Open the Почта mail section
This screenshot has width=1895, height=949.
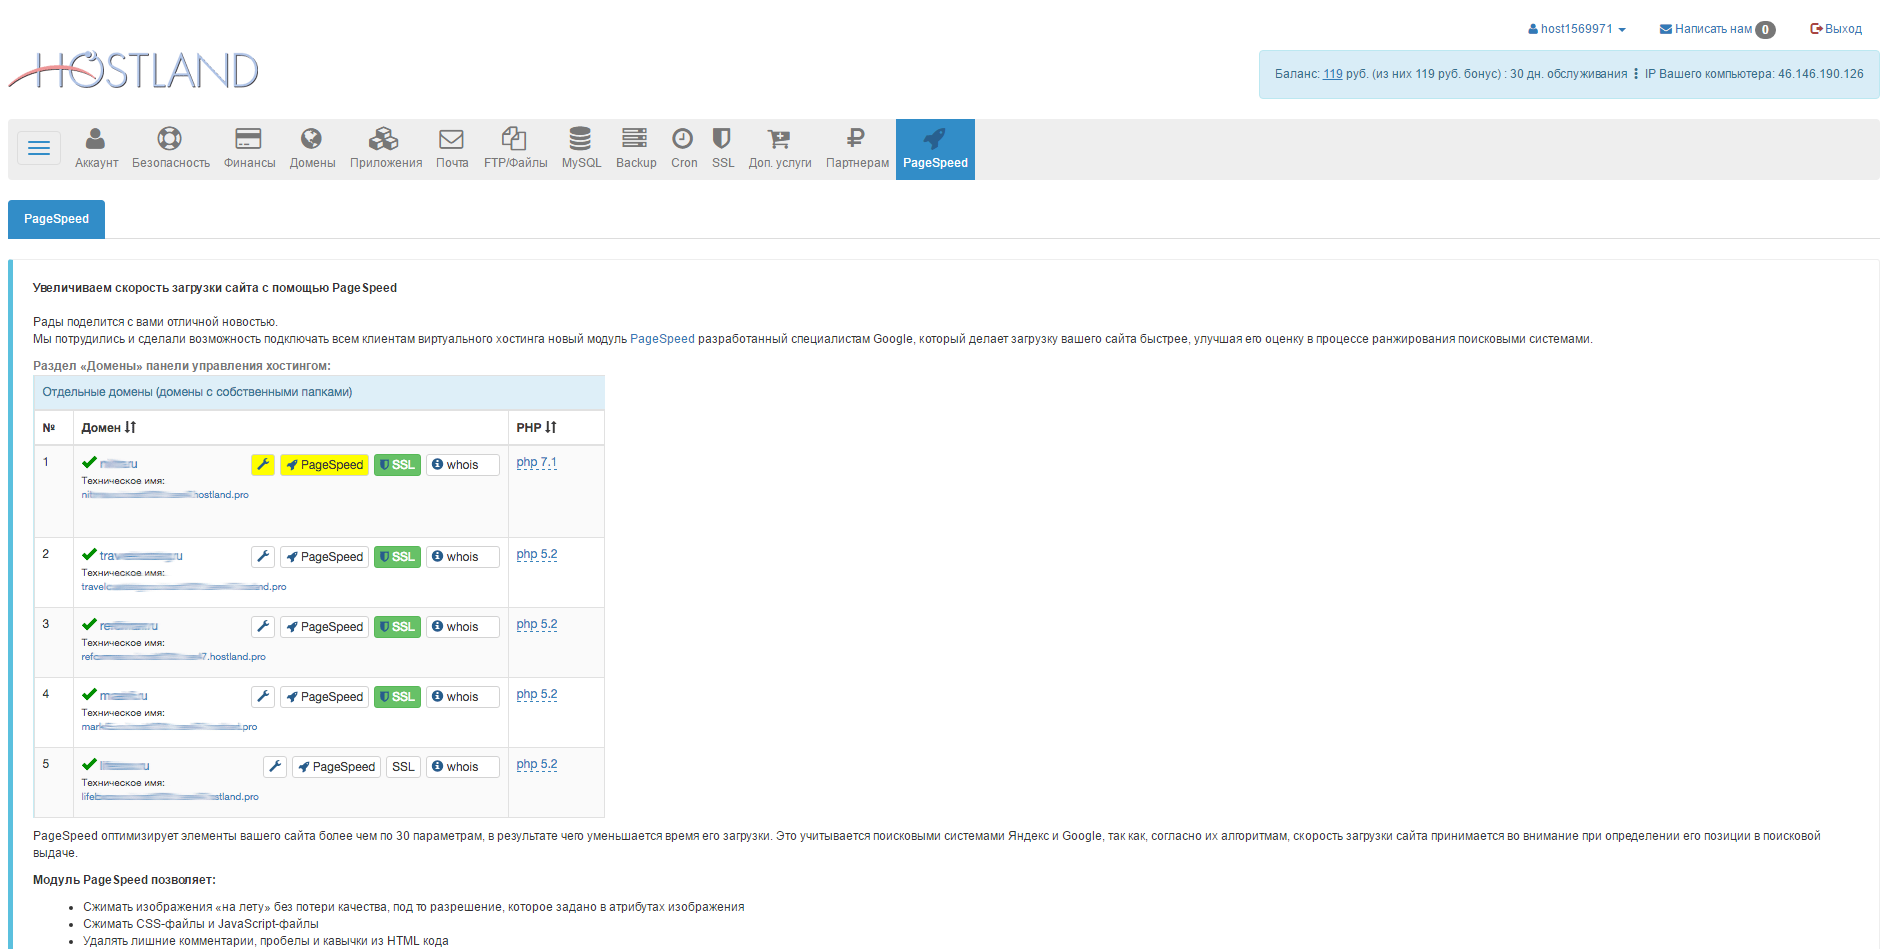coord(452,149)
